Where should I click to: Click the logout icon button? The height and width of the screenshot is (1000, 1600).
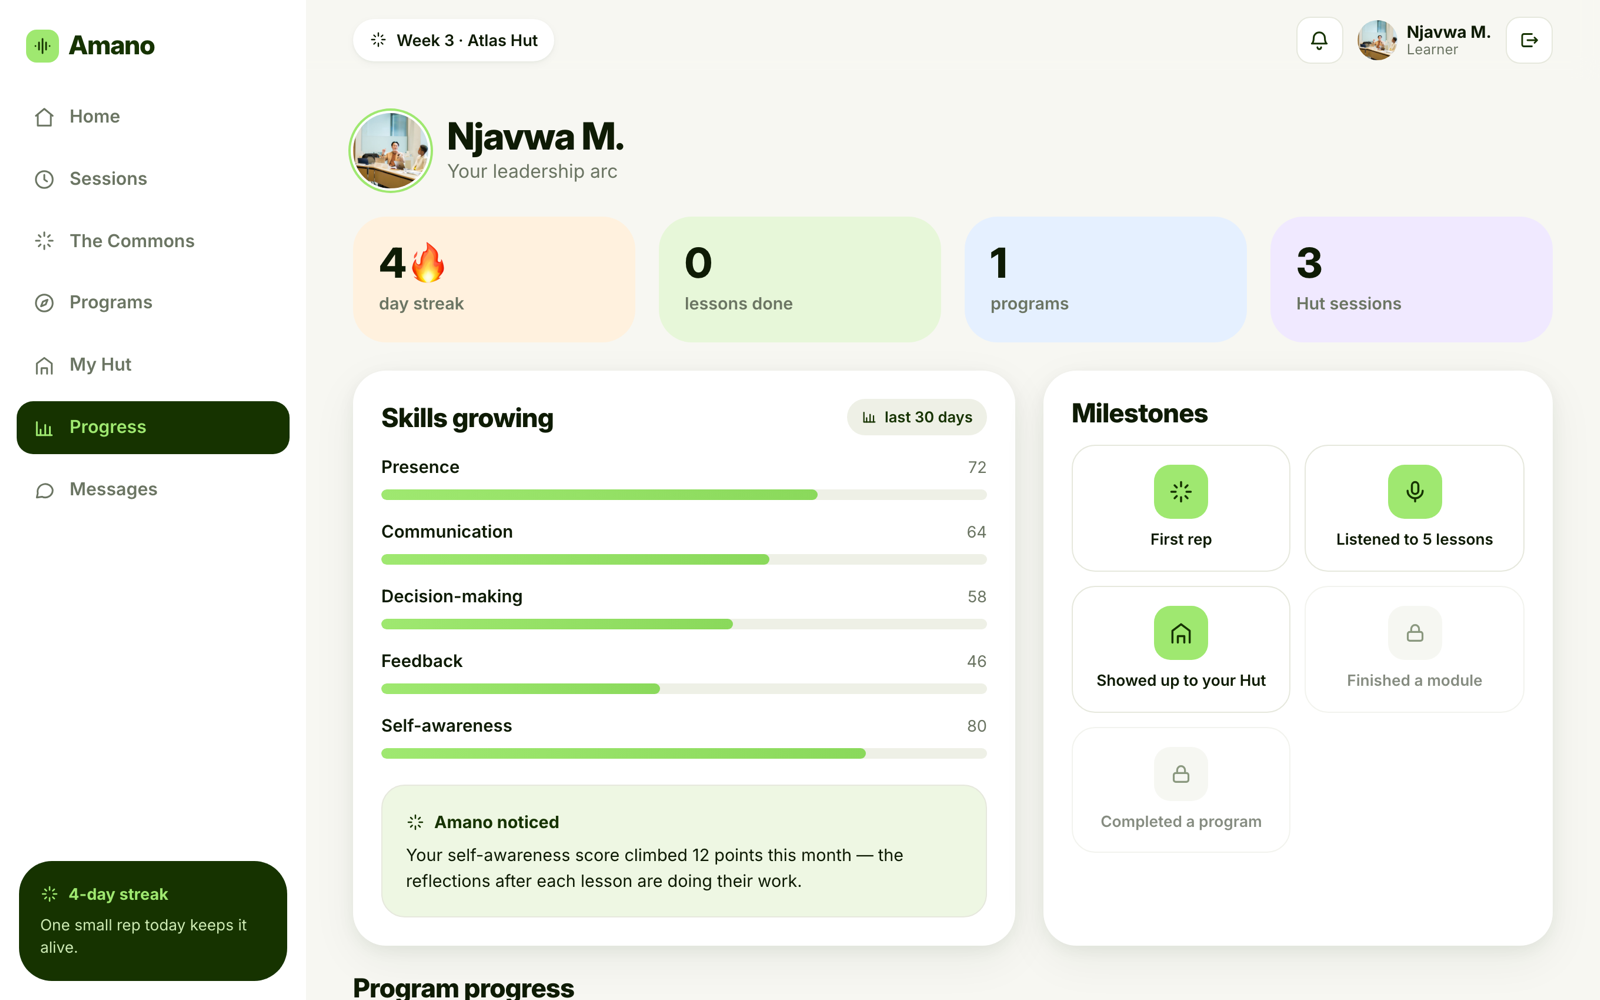coord(1529,40)
